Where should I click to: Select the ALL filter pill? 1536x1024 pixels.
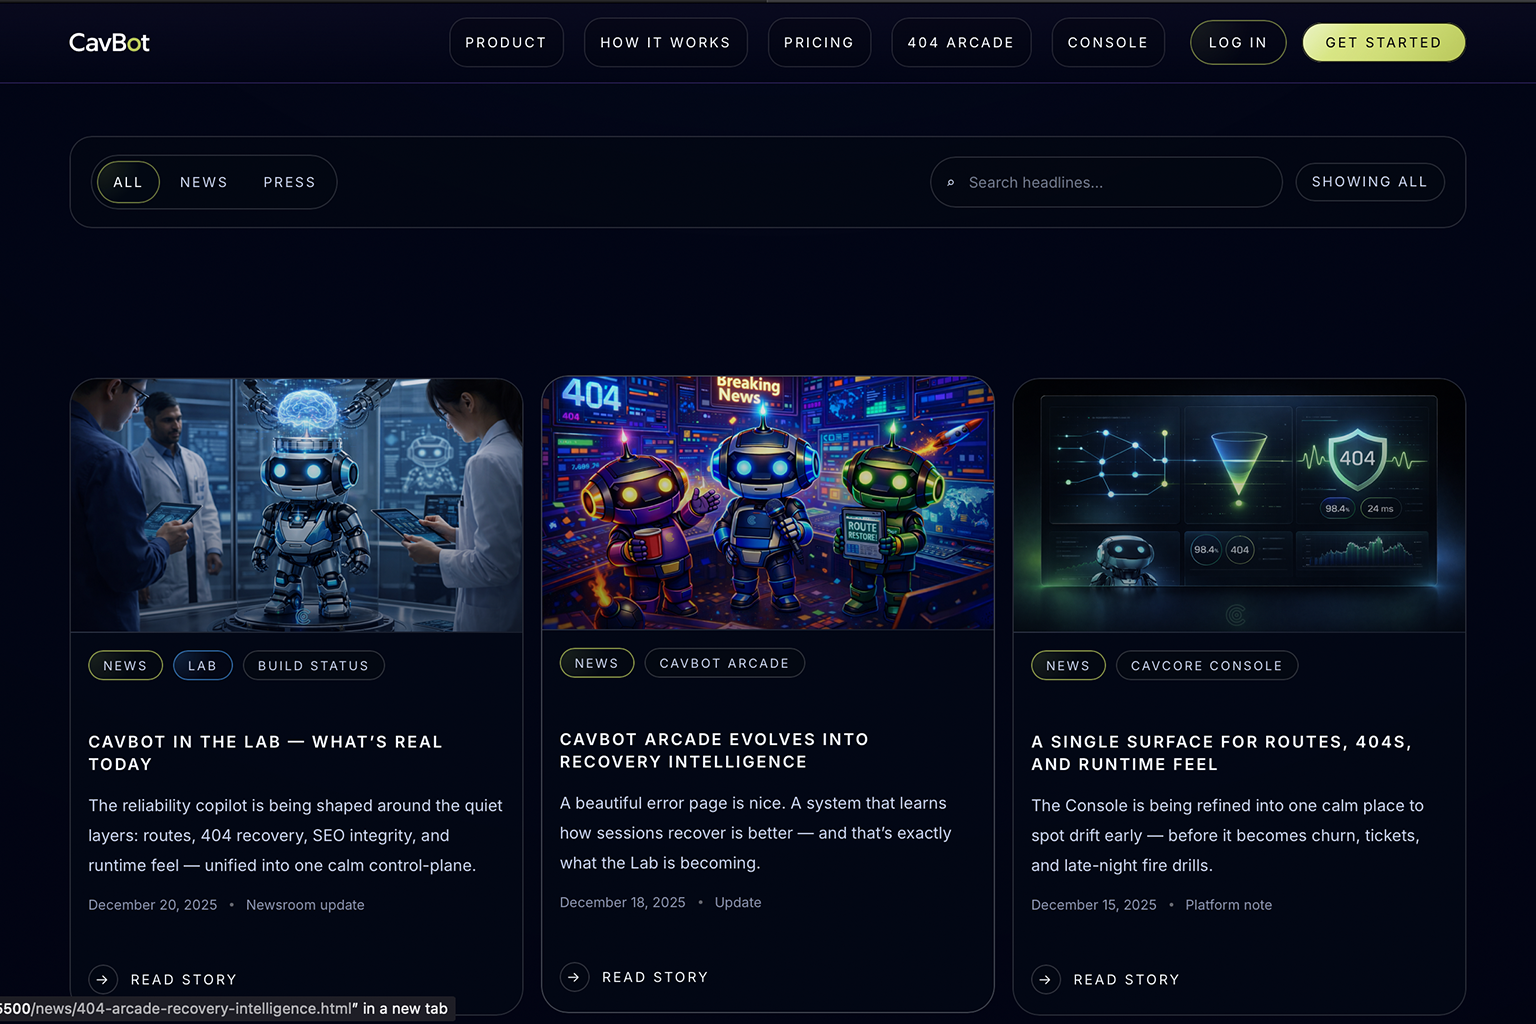point(128,182)
